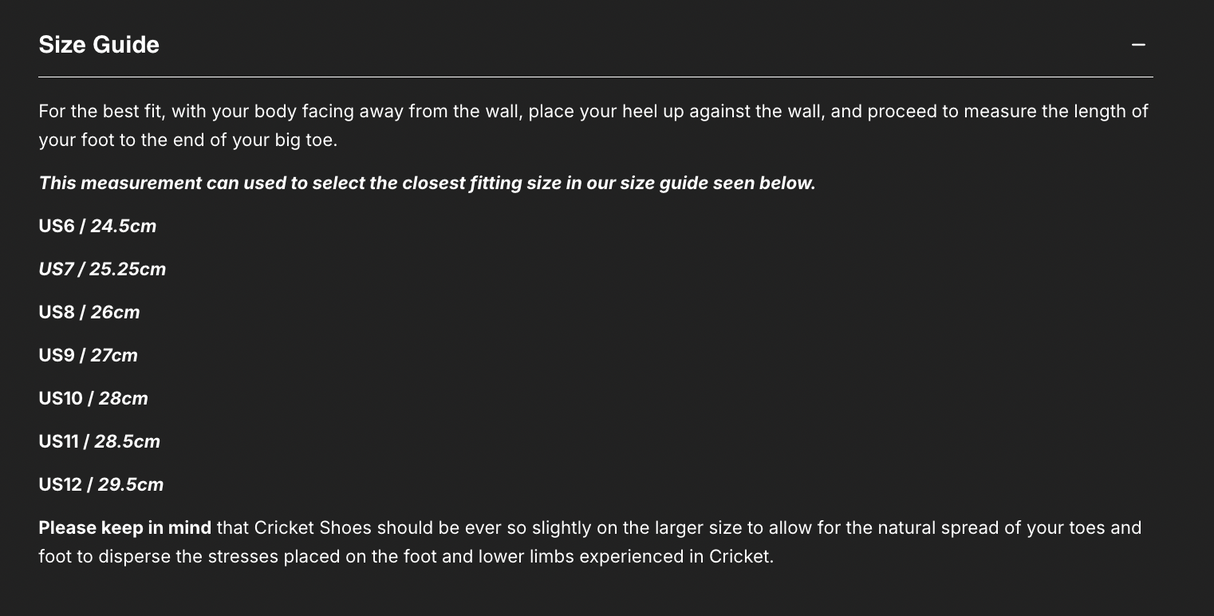
Task: Select the US6 / 24.5cm size line
Action: pos(97,226)
